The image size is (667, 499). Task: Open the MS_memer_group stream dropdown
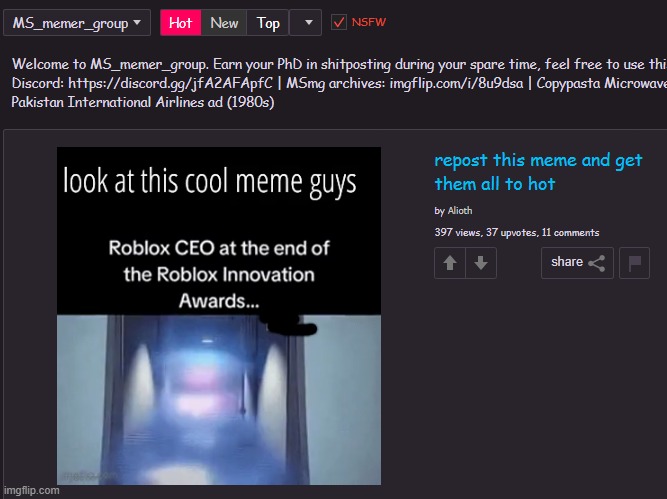click(77, 23)
